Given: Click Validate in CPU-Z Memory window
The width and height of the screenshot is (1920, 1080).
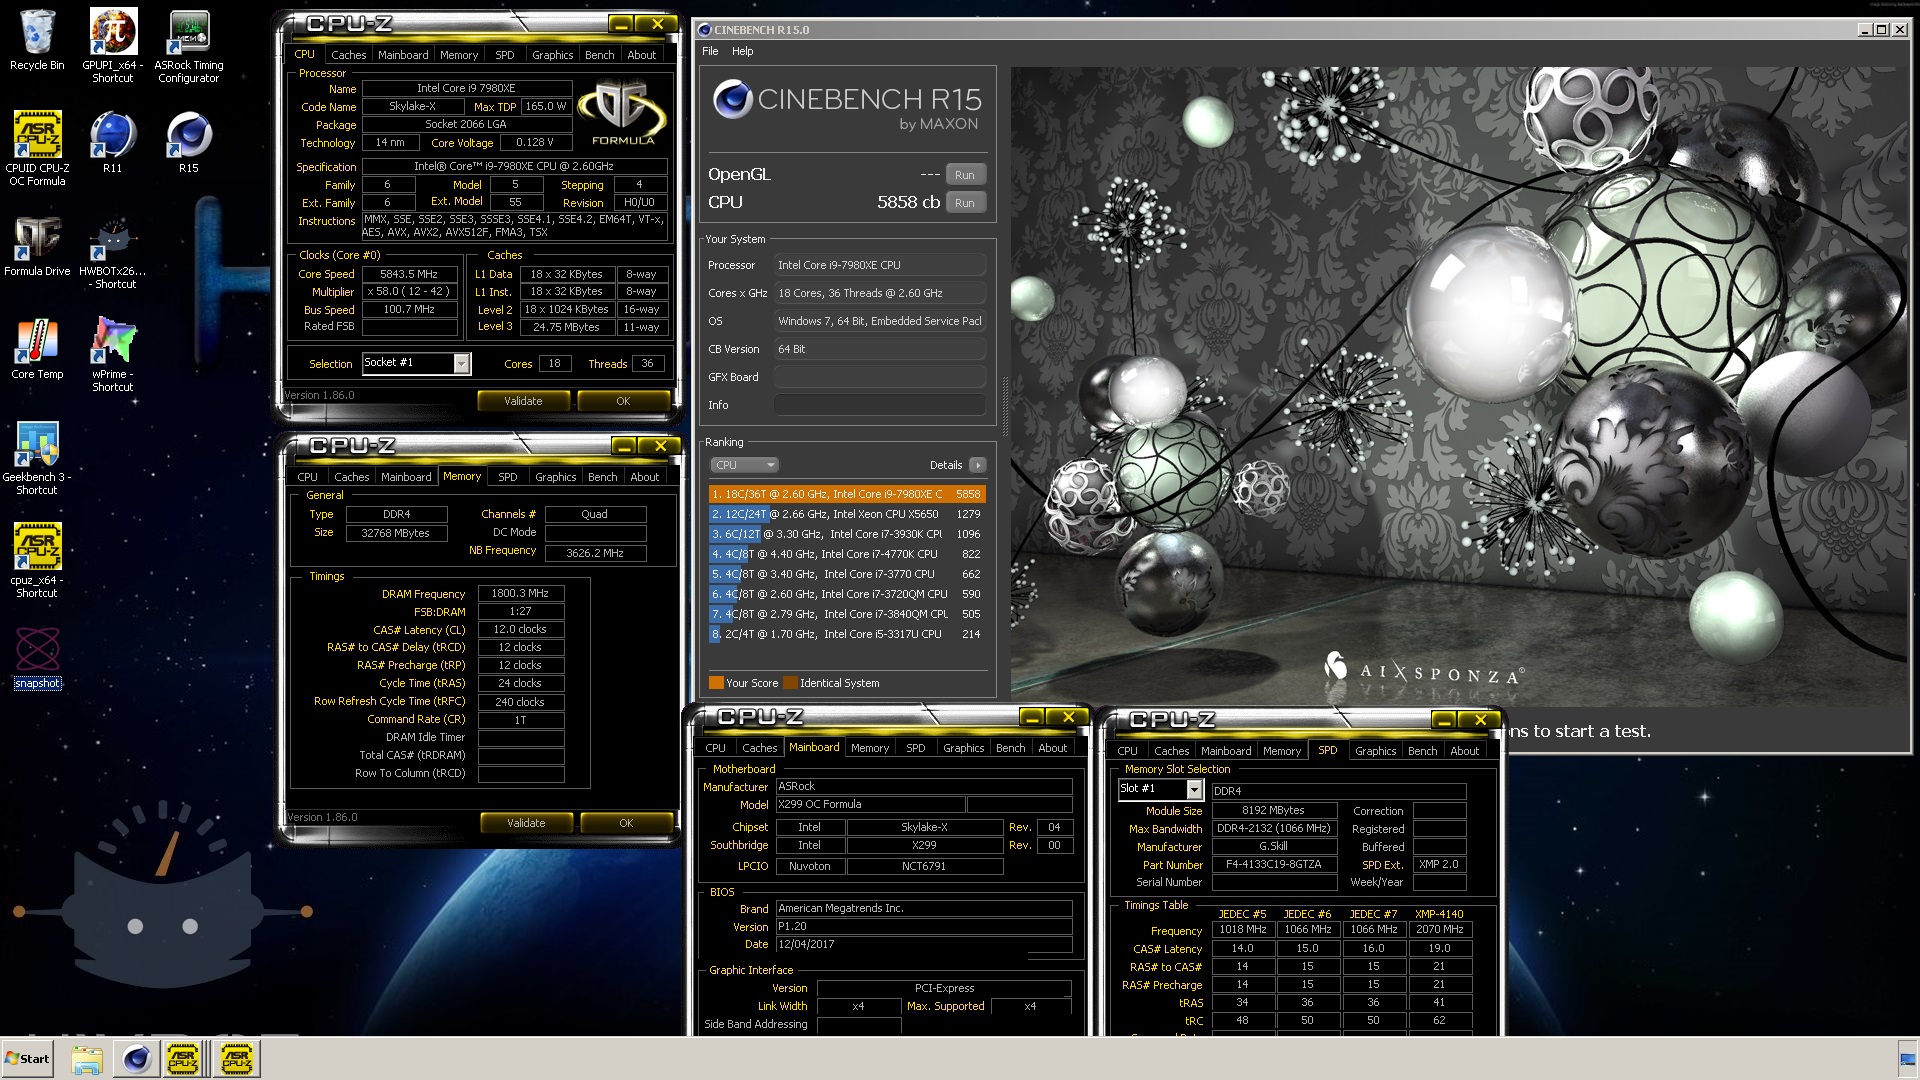Looking at the screenshot, I should (526, 823).
